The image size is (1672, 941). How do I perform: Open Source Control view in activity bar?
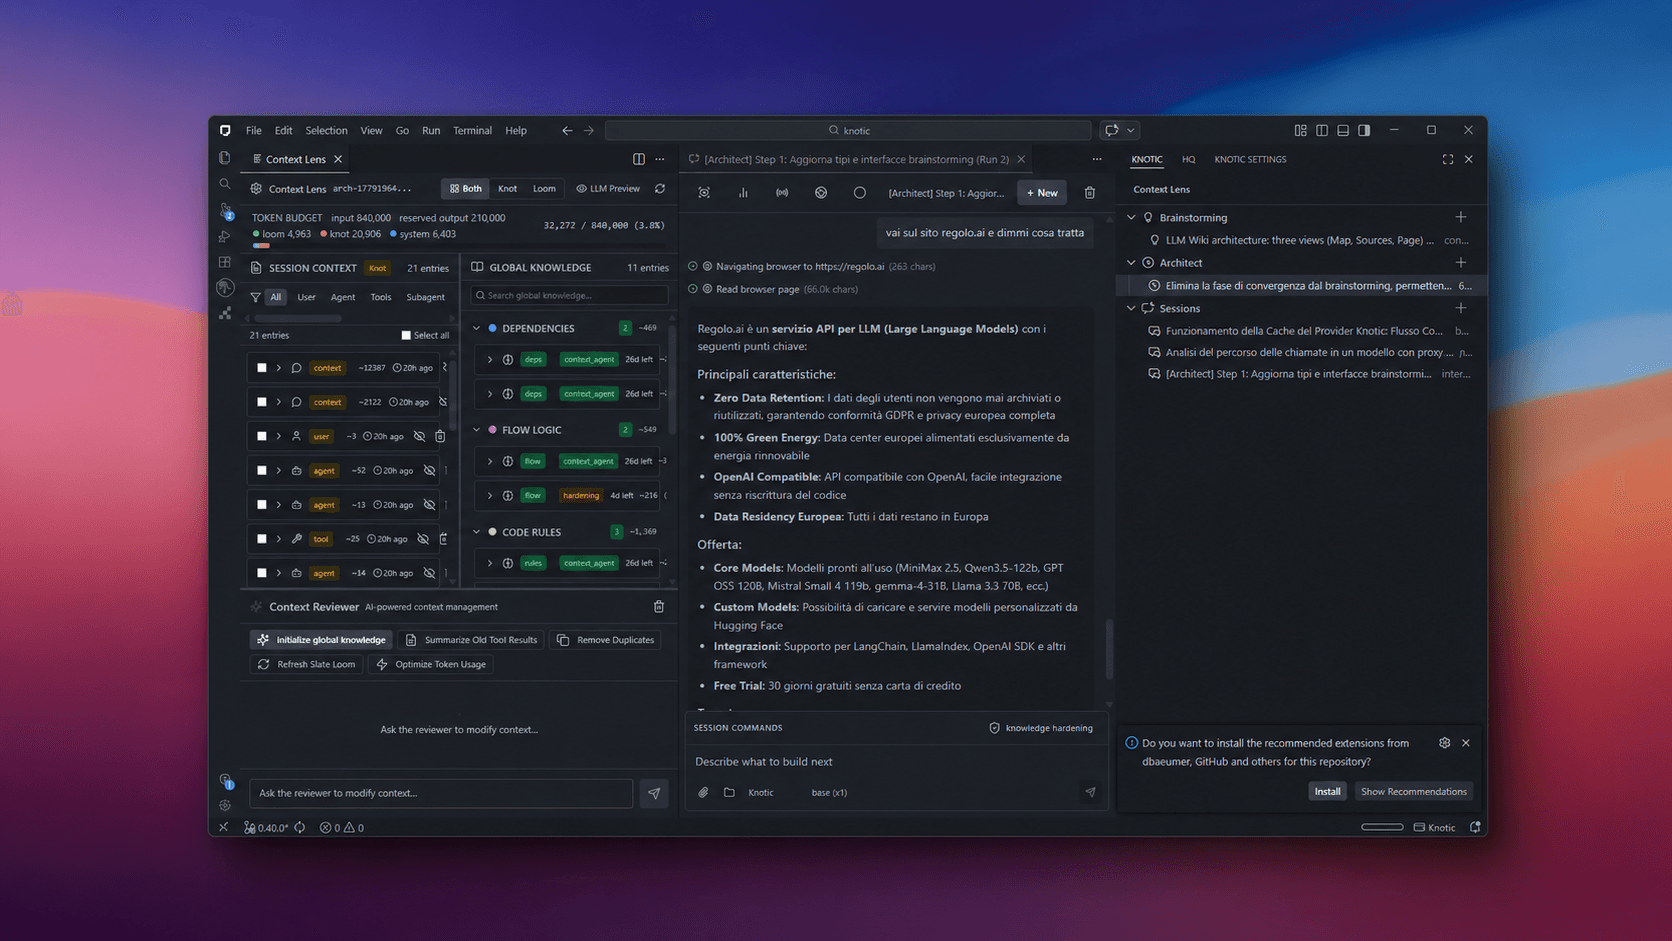pos(225,210)
